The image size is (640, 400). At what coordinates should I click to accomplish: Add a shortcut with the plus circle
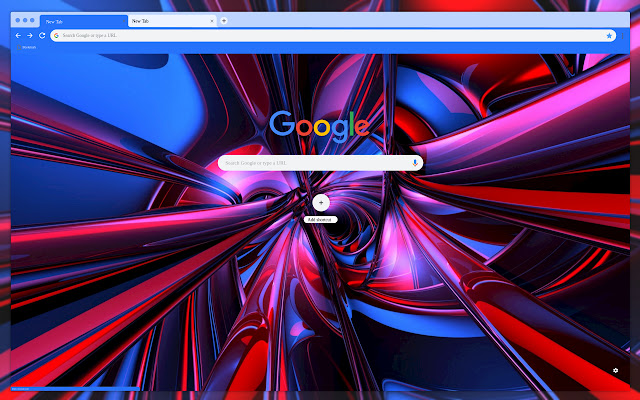(321, 202)
